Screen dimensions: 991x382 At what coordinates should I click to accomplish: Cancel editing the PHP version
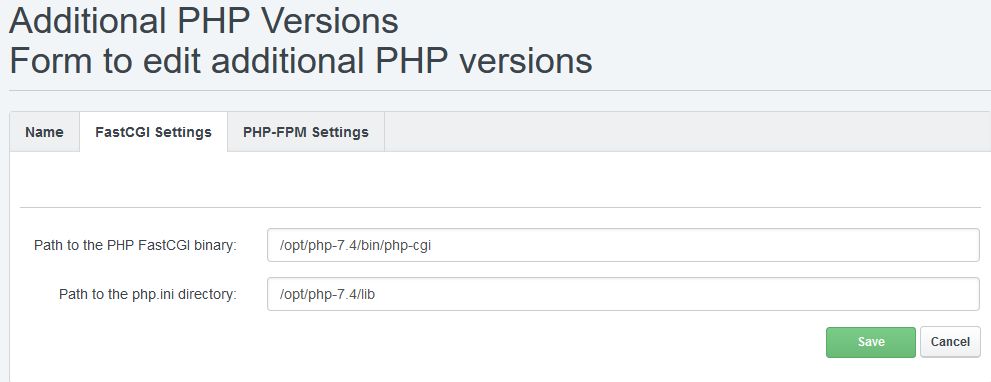click(950, 342)
